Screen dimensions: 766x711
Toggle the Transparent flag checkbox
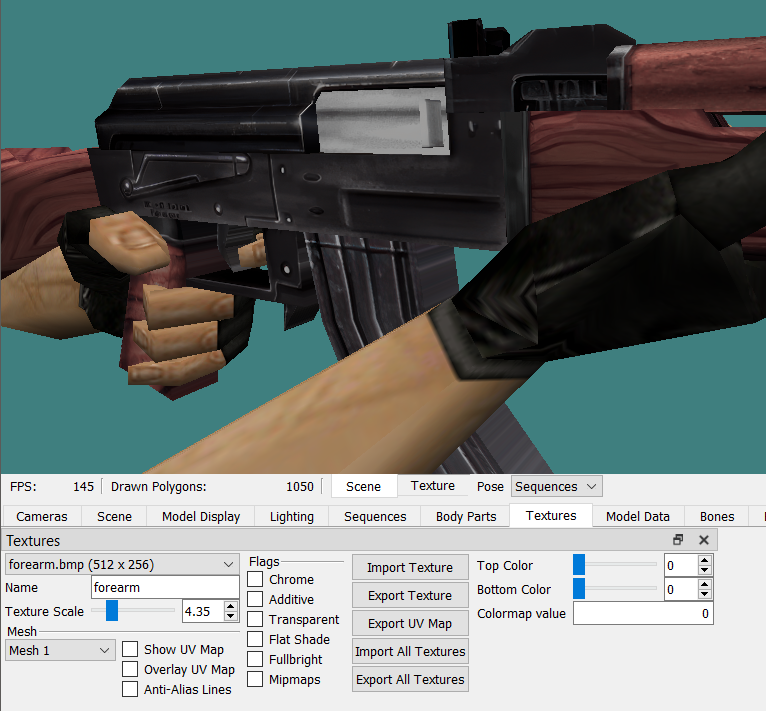pos(255,619)
